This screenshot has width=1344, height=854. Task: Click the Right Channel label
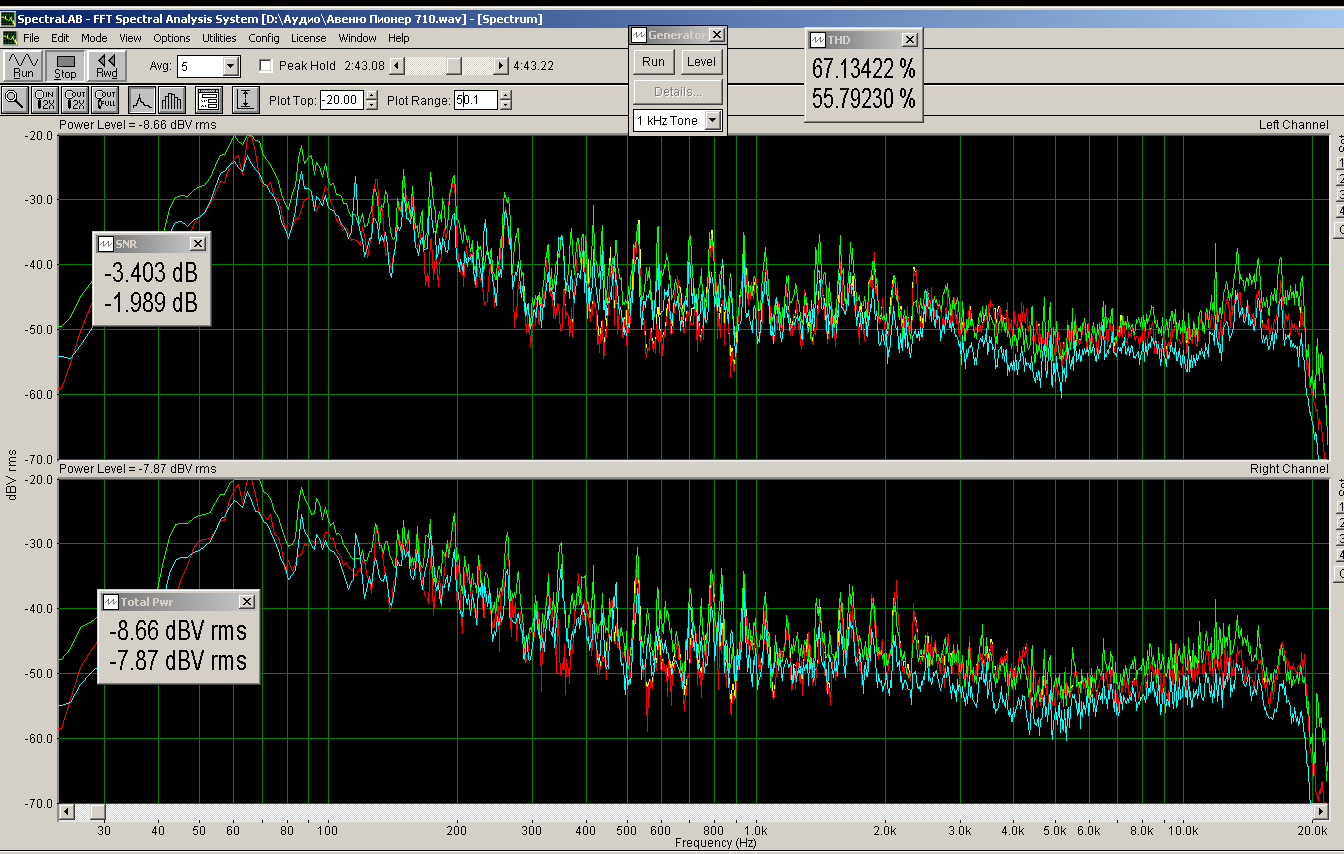(x=1290, y=469)
